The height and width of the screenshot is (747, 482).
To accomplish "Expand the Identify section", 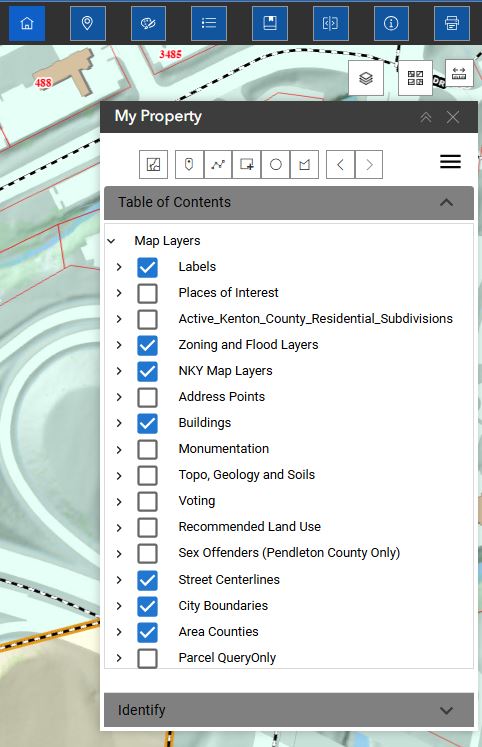I will (289, 710).
